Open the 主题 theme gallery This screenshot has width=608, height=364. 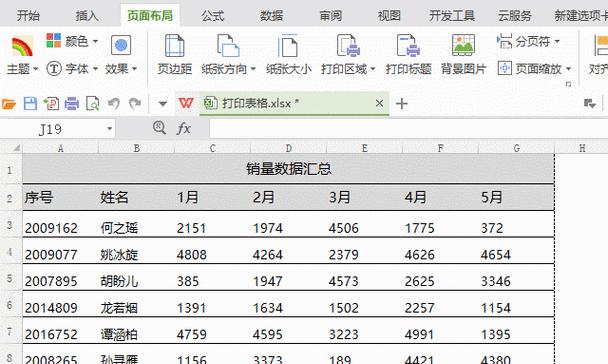click(22, 55)
